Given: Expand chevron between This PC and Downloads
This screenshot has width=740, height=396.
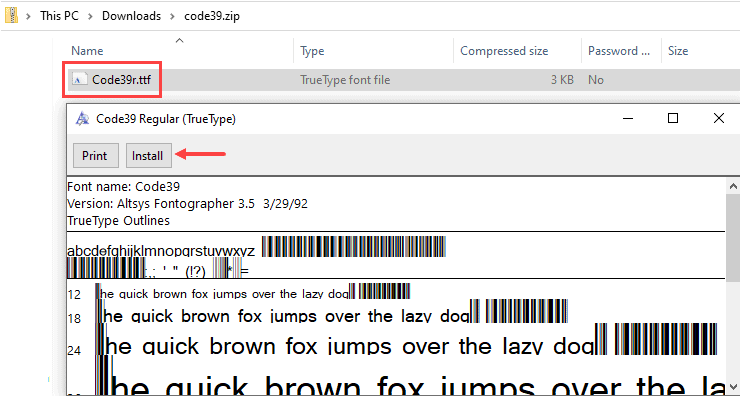Looking at the screenshot, I should pyautogui.click(x=91, y=16).
